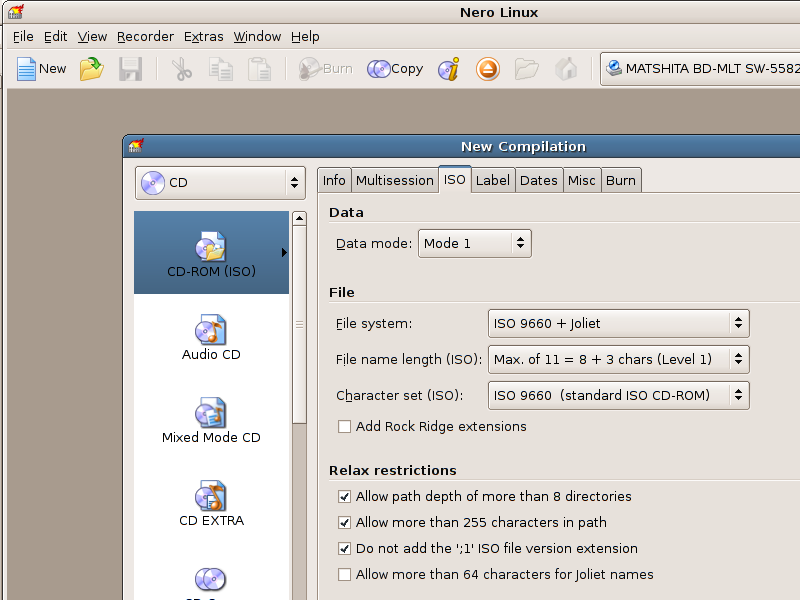Click the New compilation toolbar icon
The height and width of the screenshot is (600, 800).
click(41, 69)
